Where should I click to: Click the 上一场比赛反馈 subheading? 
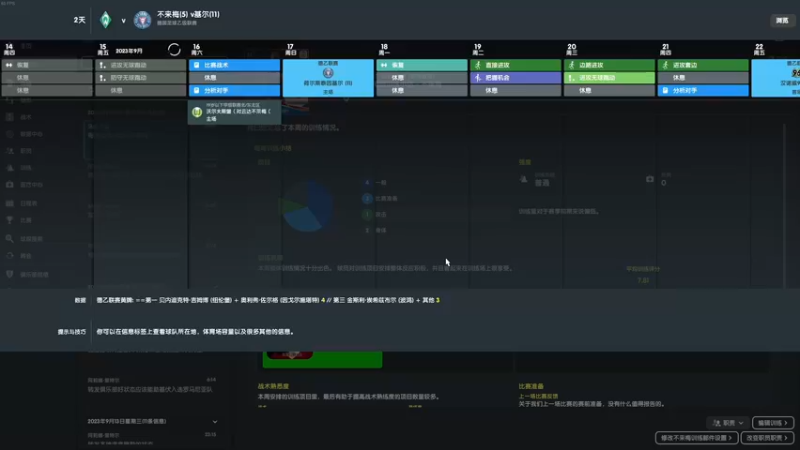point(538,396)
